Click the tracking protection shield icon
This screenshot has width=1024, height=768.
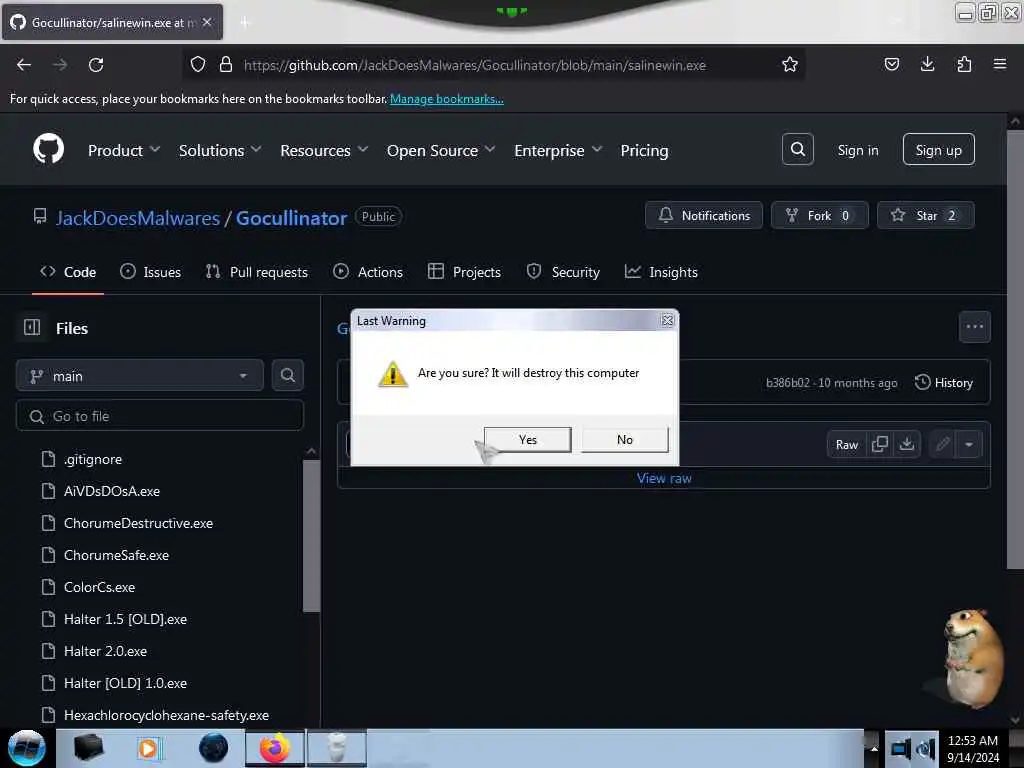(x=198, y=65)
